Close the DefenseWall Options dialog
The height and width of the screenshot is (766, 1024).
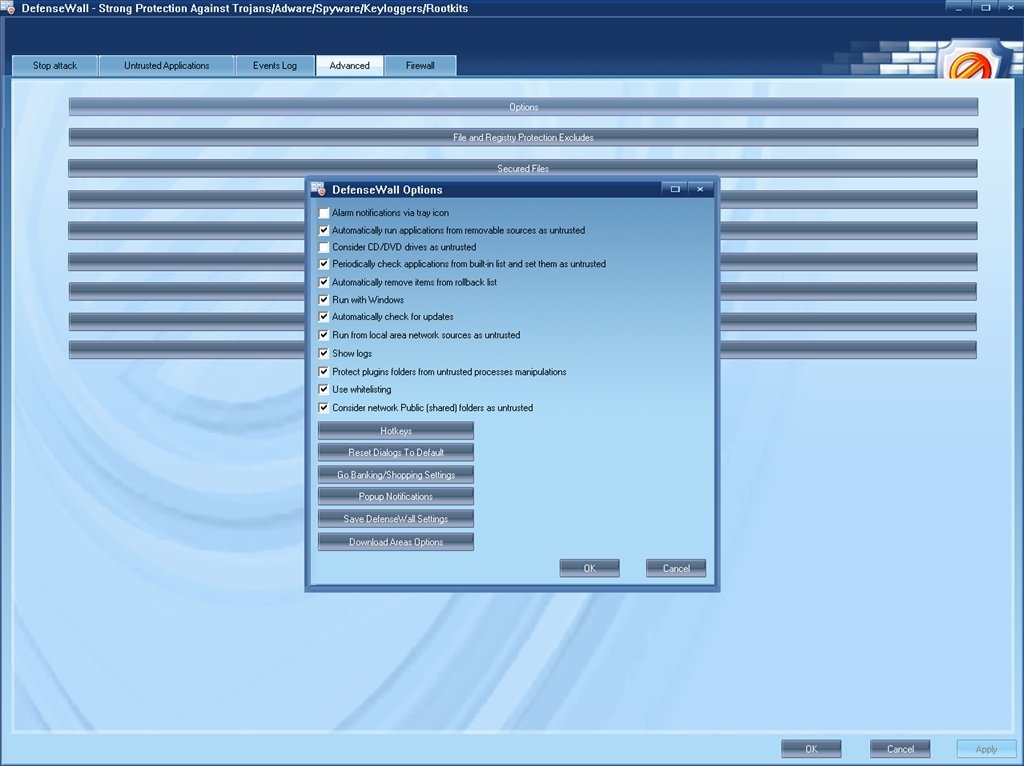pyautogui.click(x=700, y=189)
